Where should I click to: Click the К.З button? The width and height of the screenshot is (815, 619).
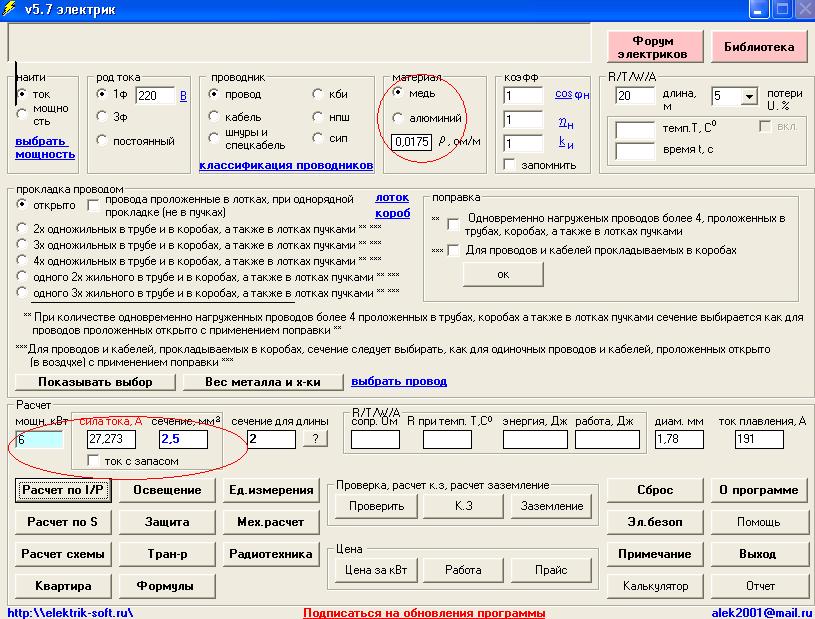tap(463, 506)
